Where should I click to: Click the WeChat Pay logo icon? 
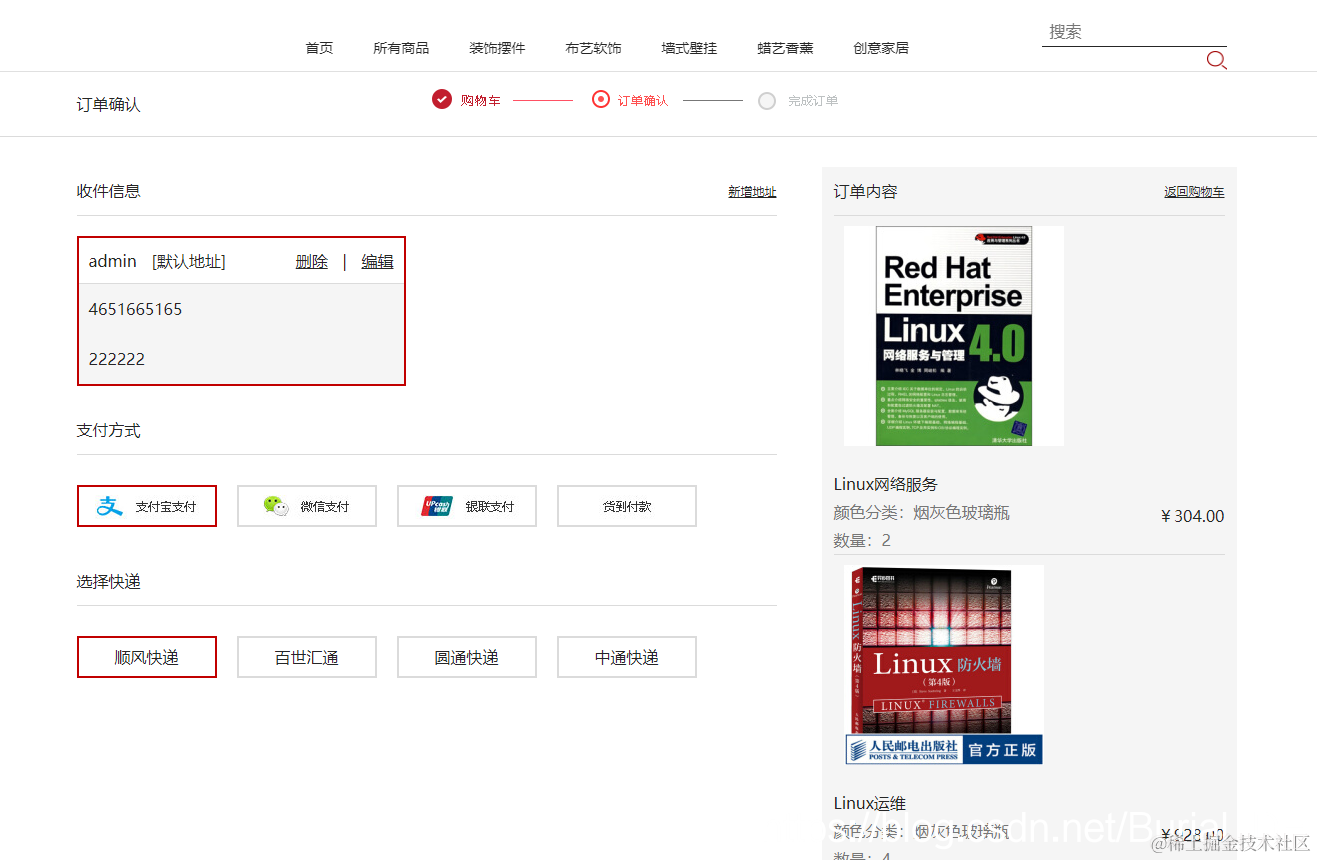(x=276, y=506)
